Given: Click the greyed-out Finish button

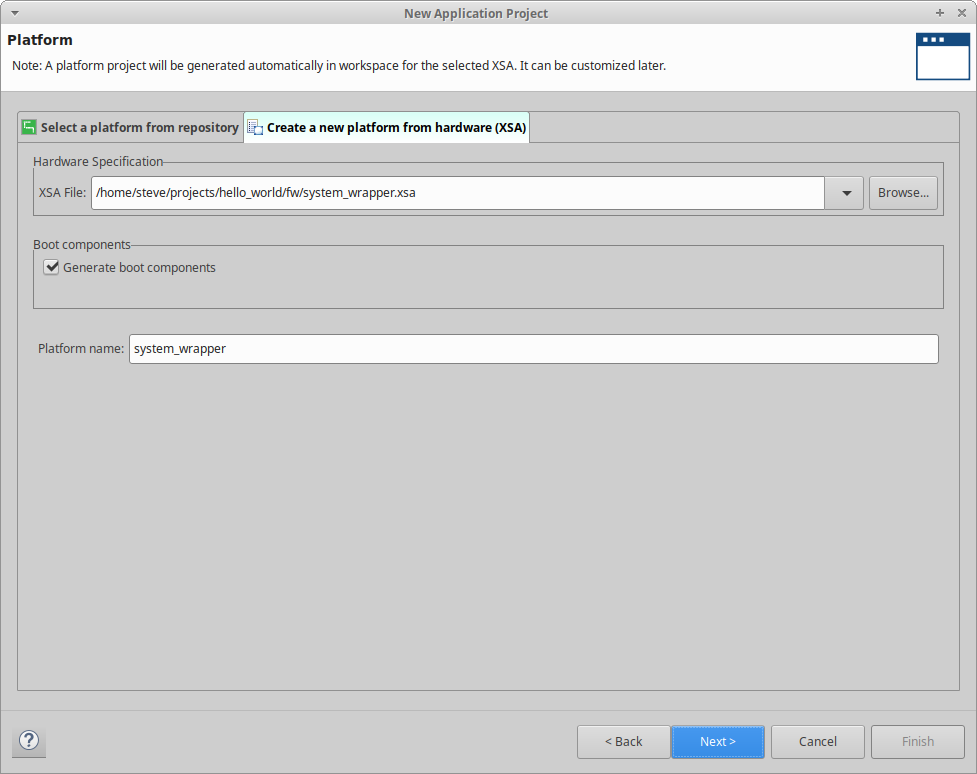Looking at the screenshot, I should coord(917,741).
